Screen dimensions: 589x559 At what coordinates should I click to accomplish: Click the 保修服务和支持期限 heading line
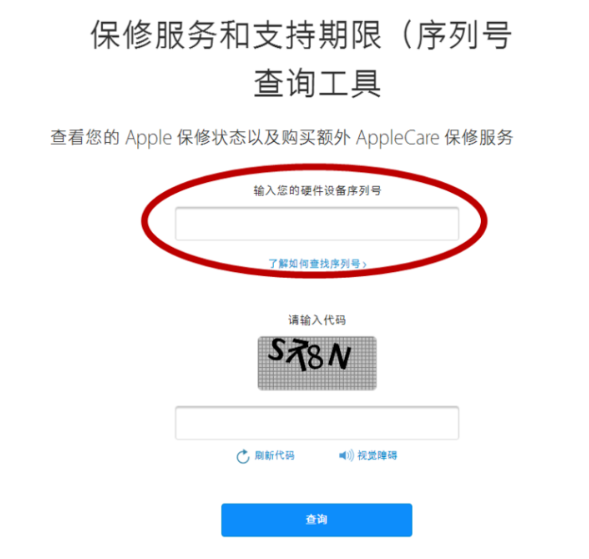pos(236,35)
